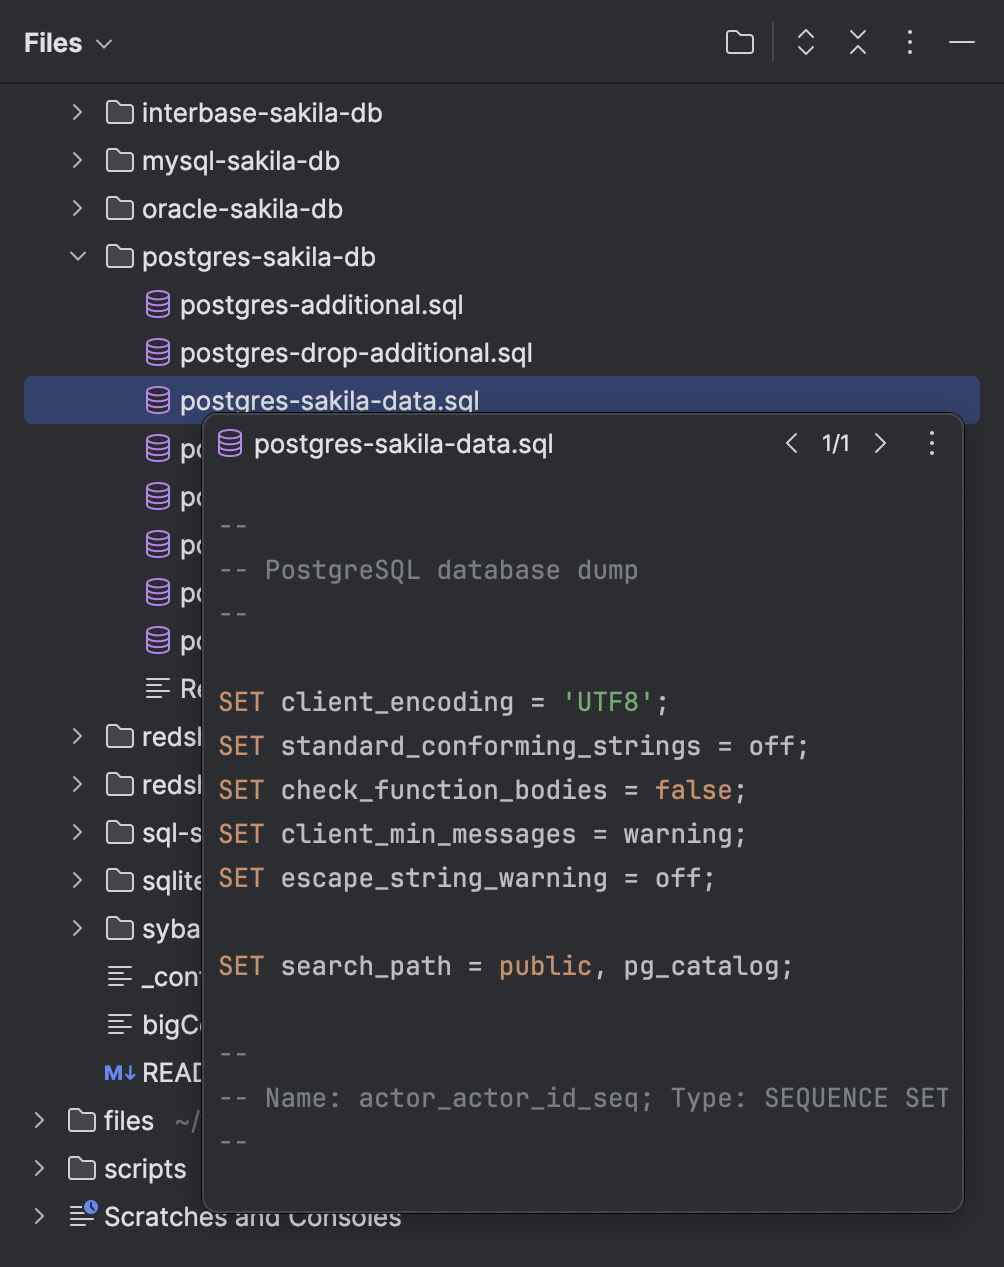Click the database icon in the preview popup header
Screen dimensions: 1004x1267
coord(230,443)
